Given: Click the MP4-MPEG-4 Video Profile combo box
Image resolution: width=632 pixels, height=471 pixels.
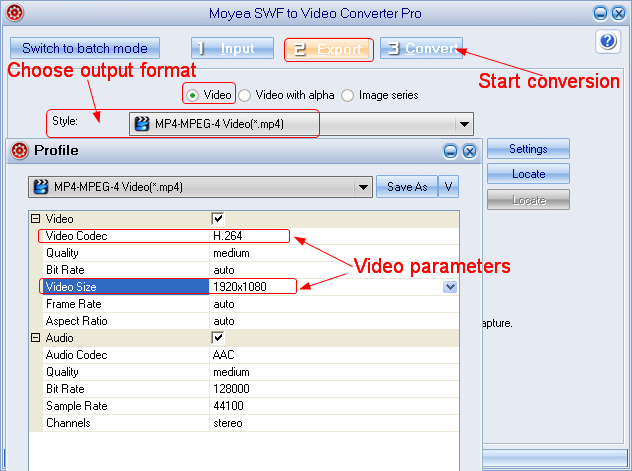Looking at the screenshot, I should coord(200,187).
